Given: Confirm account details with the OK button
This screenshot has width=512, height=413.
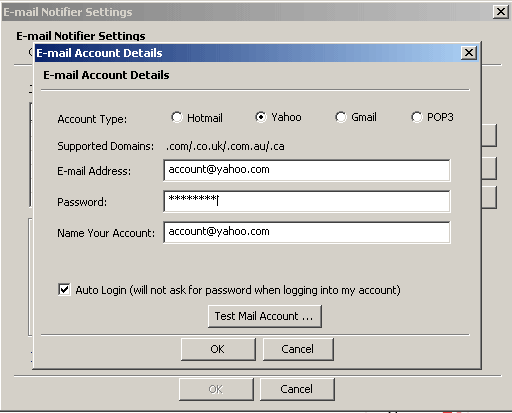Looking at the screenshot, I should coord(218,349).
